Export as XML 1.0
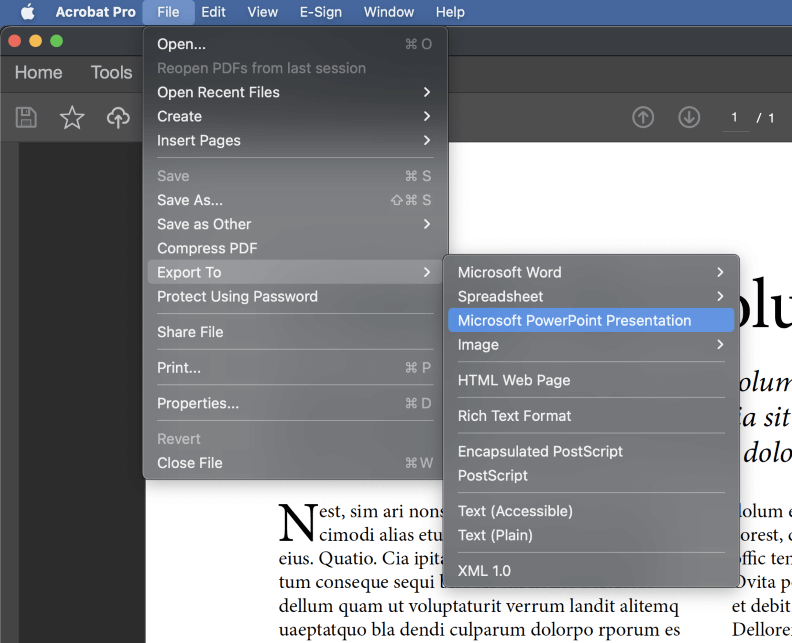792x643 pixels. click(x=590, y=571)
